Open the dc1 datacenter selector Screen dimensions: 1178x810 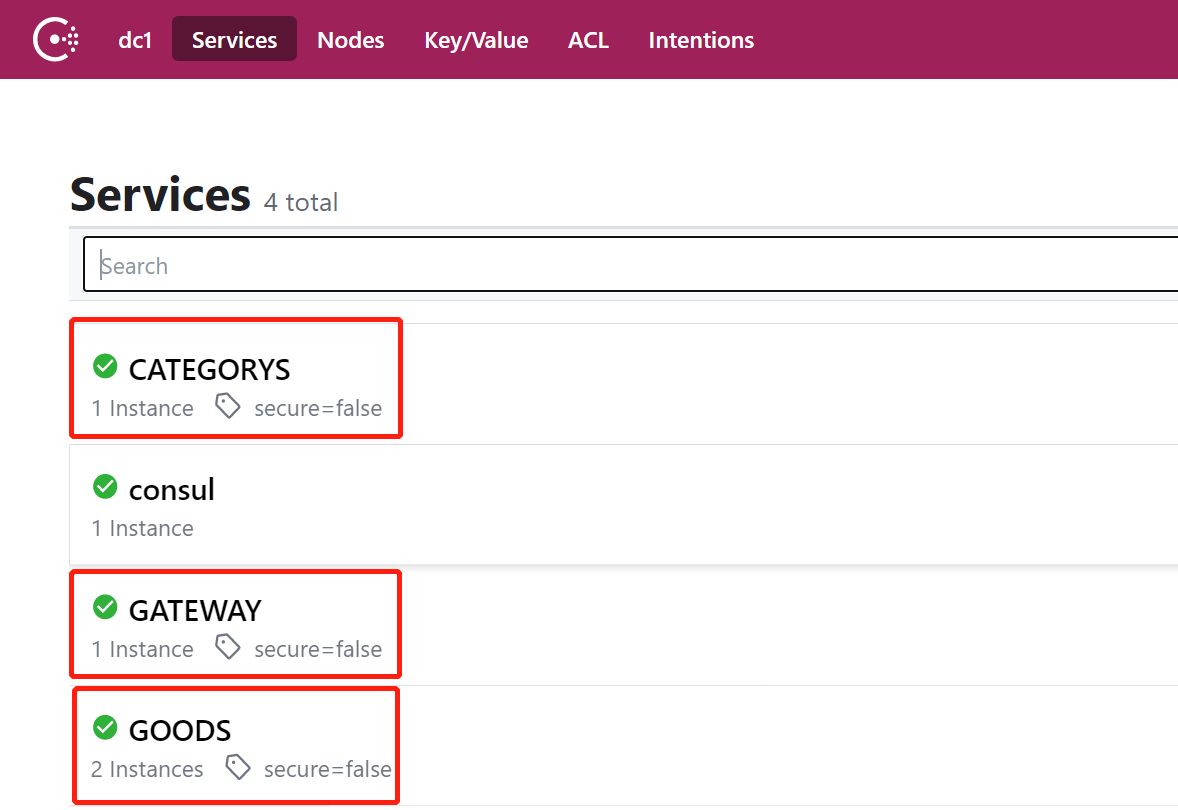(135, 40)
